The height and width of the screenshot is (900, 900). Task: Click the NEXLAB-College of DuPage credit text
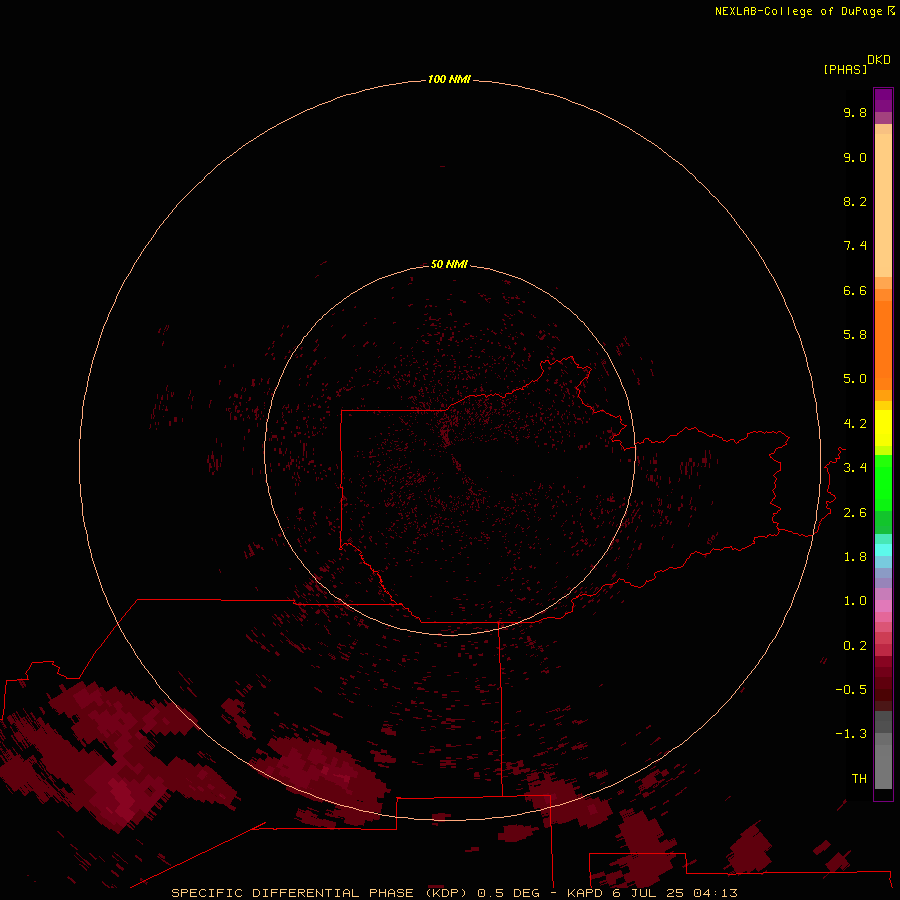point(798,11)
